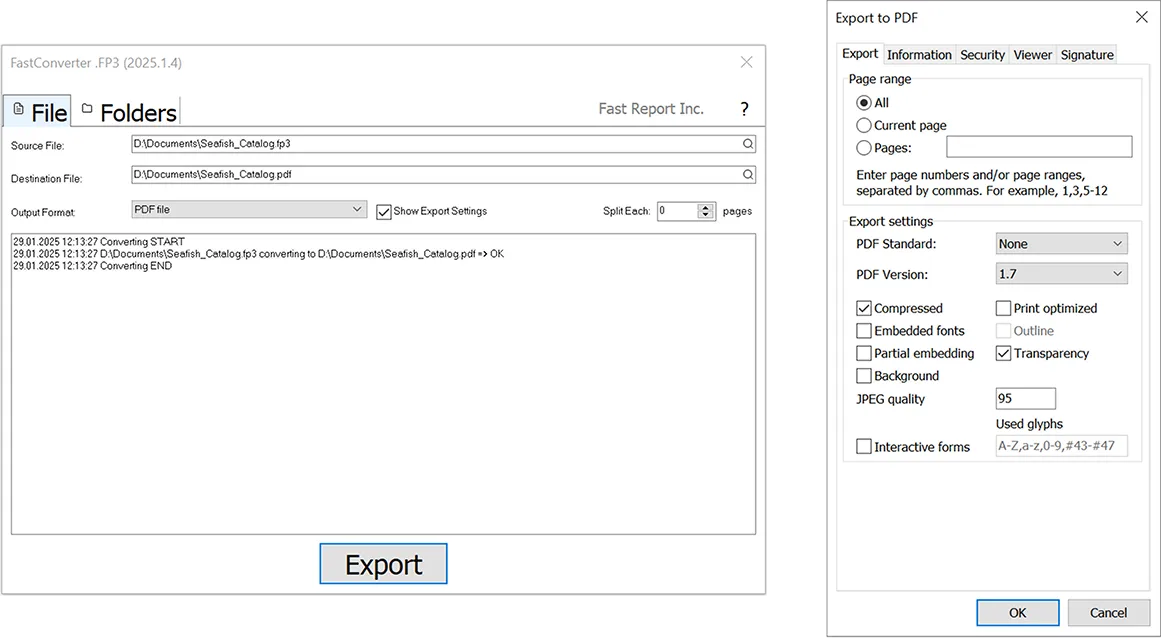Decrease the Split Each pages value
1161x638 pixels.
(706, 215)
